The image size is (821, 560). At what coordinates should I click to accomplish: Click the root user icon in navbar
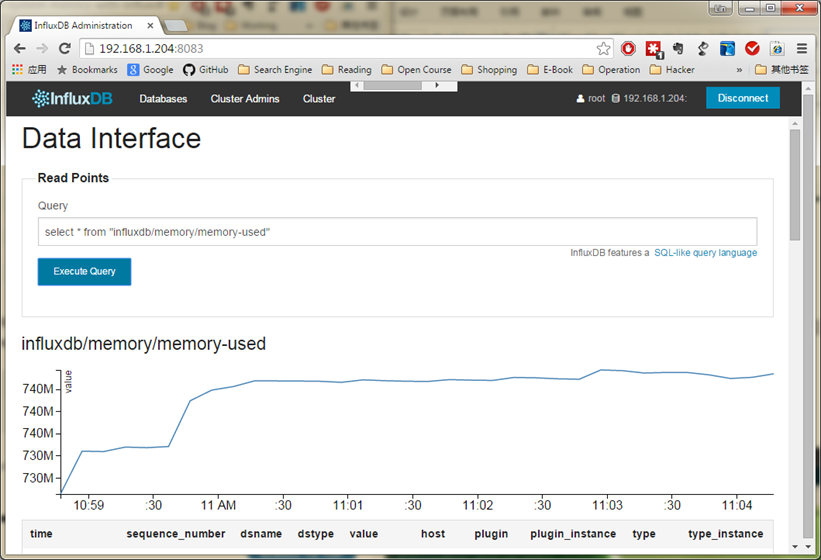click(579, 99)
